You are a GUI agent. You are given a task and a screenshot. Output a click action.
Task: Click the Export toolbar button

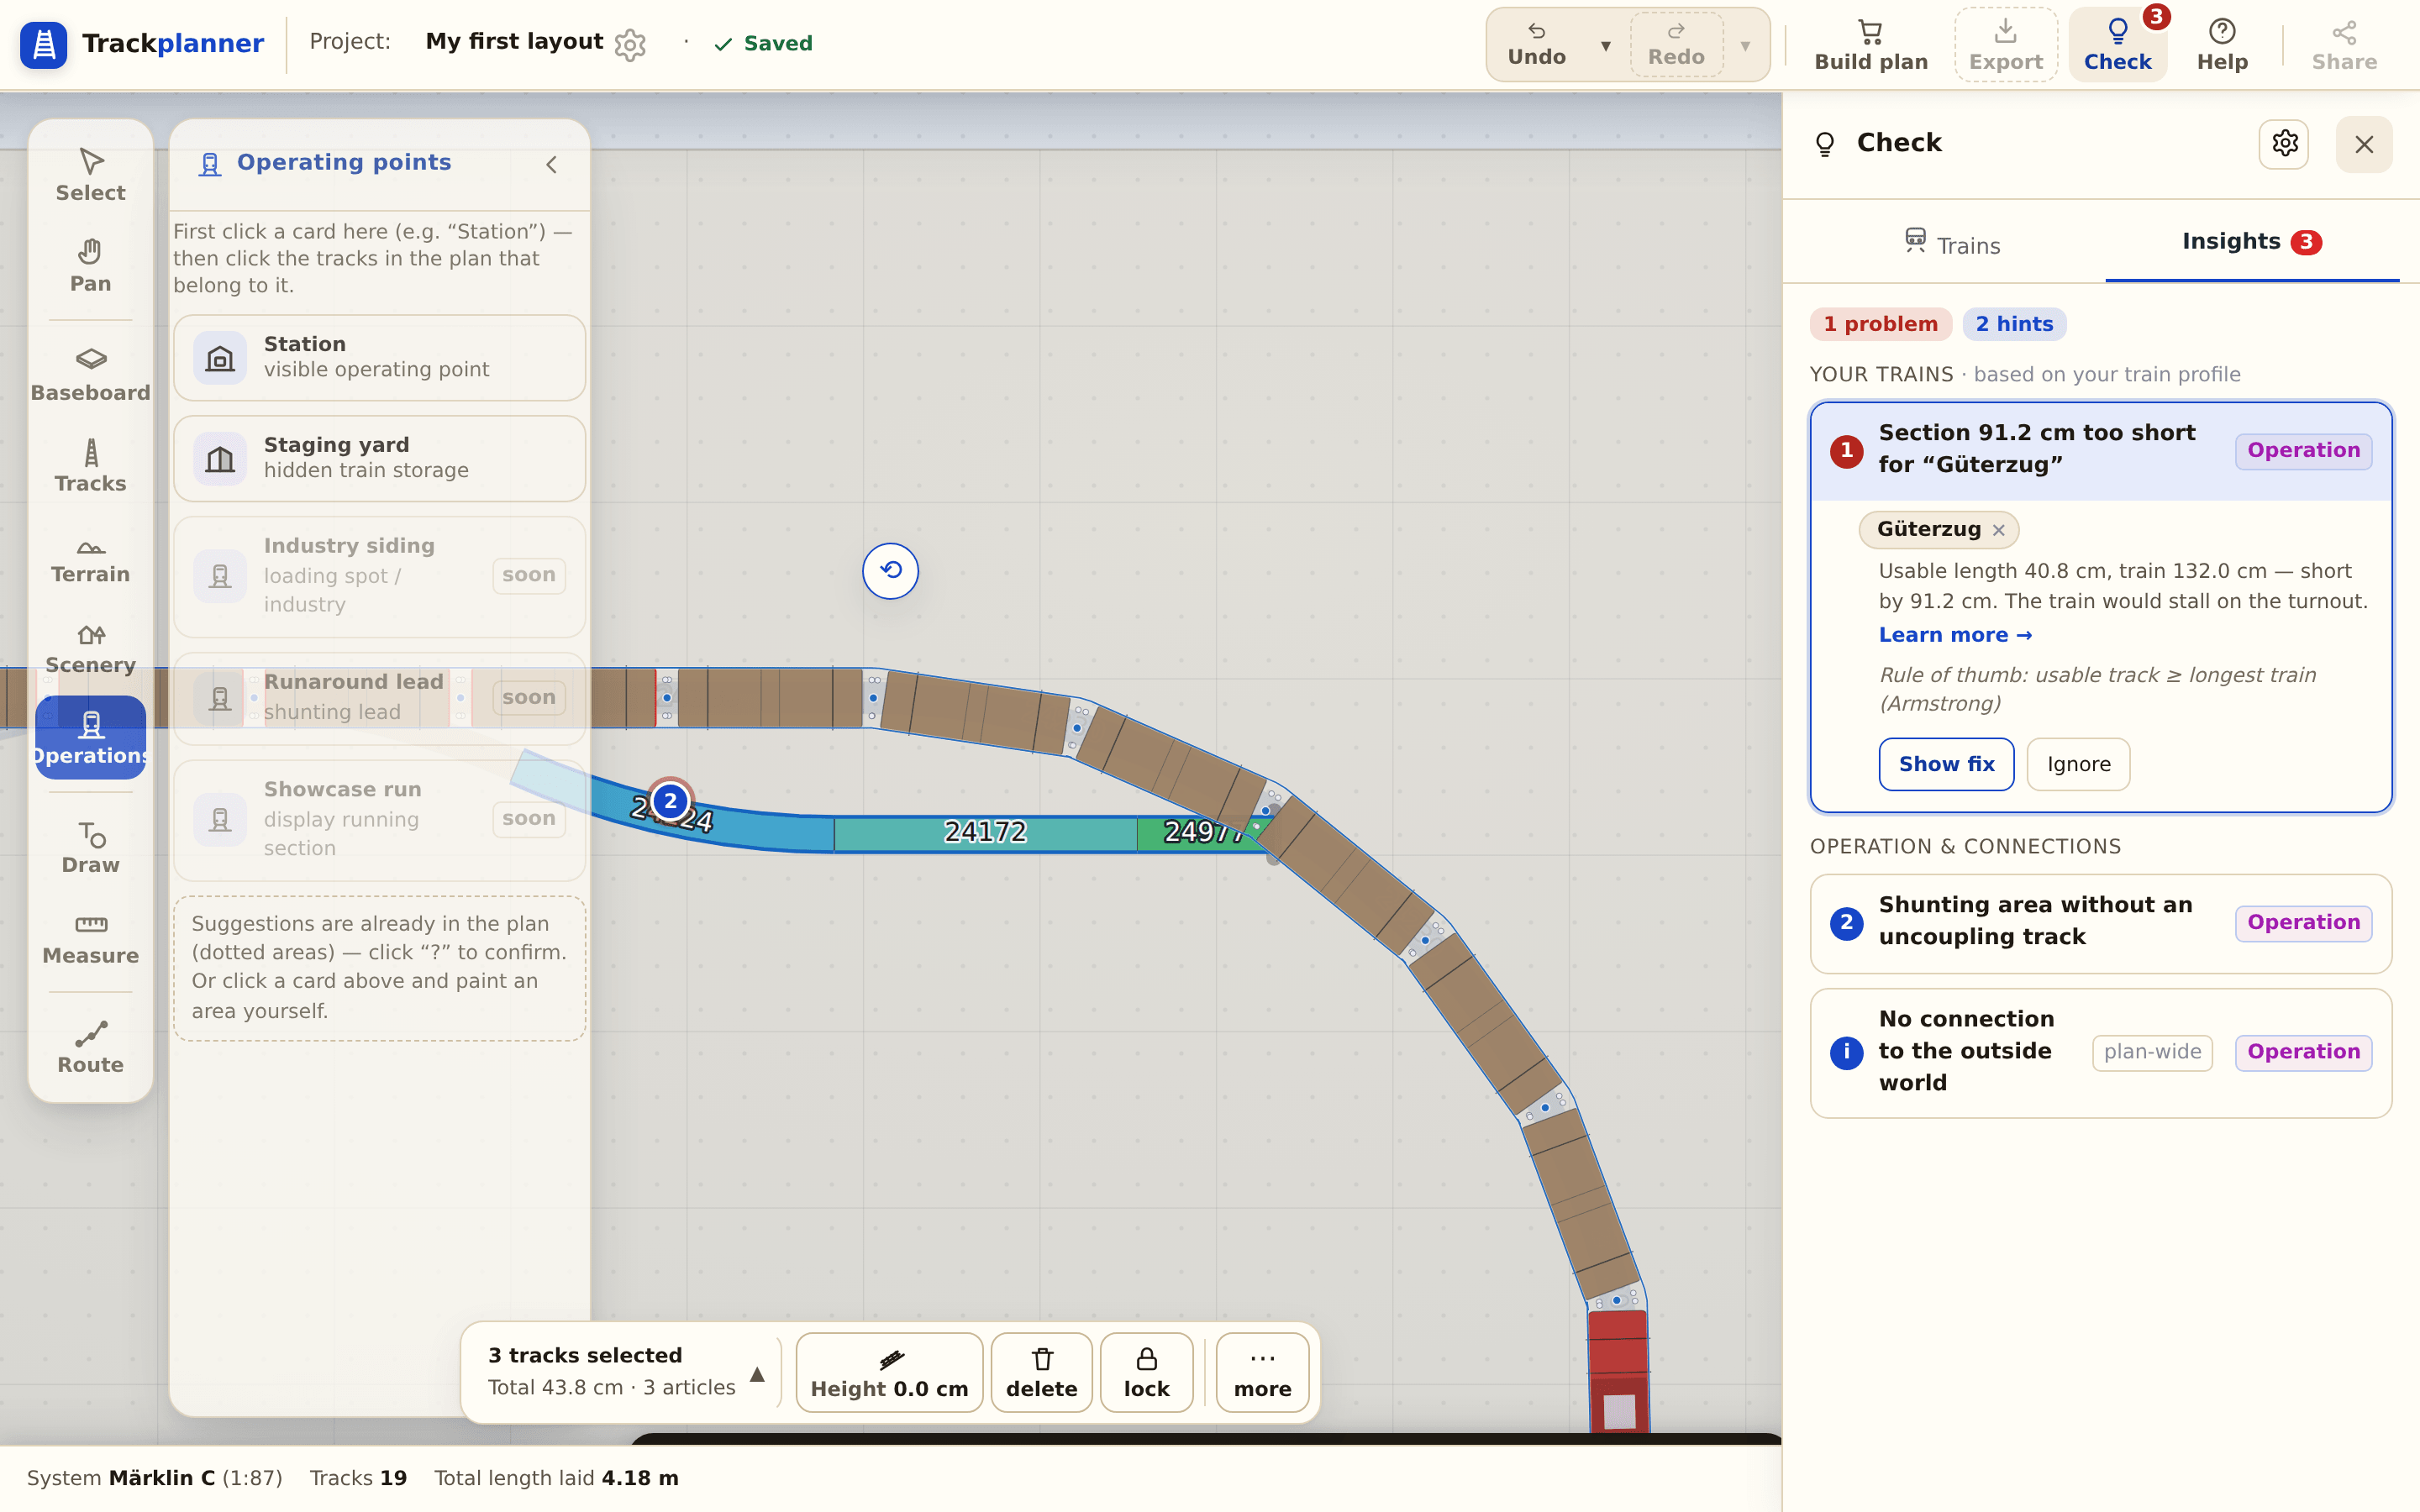pos(2005,45)
